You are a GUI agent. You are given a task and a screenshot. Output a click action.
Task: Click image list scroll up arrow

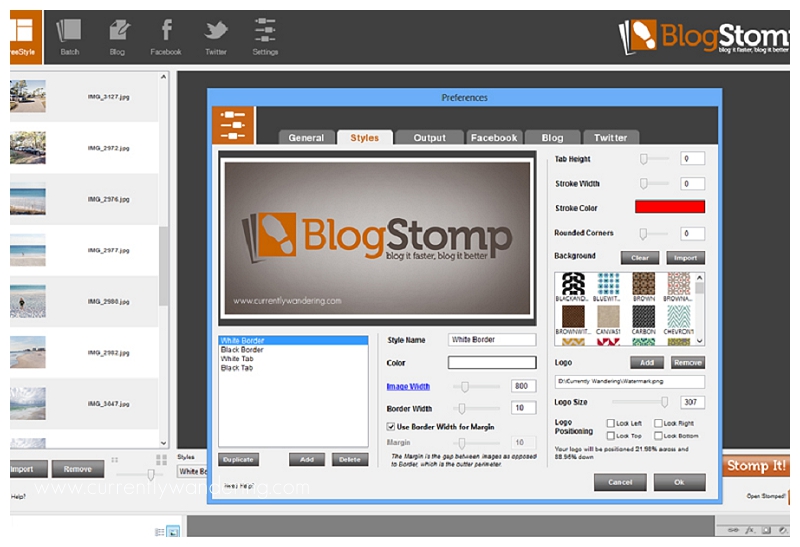coord(163,77)
